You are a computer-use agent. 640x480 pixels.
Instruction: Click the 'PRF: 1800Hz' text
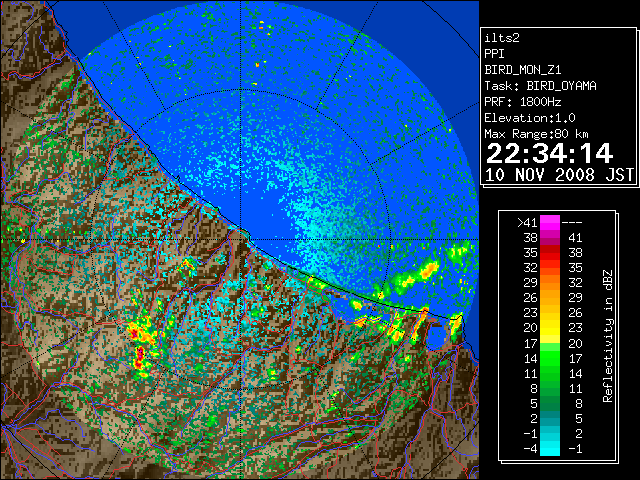pyautogui.click(x=523, y=102)
